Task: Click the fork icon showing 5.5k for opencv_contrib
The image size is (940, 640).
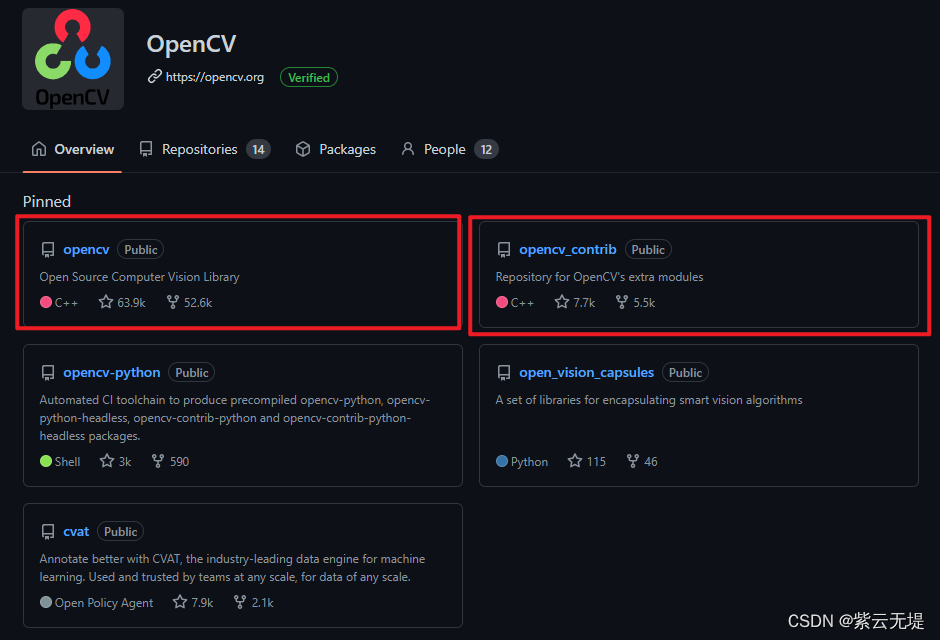Action: click(622, 301)
